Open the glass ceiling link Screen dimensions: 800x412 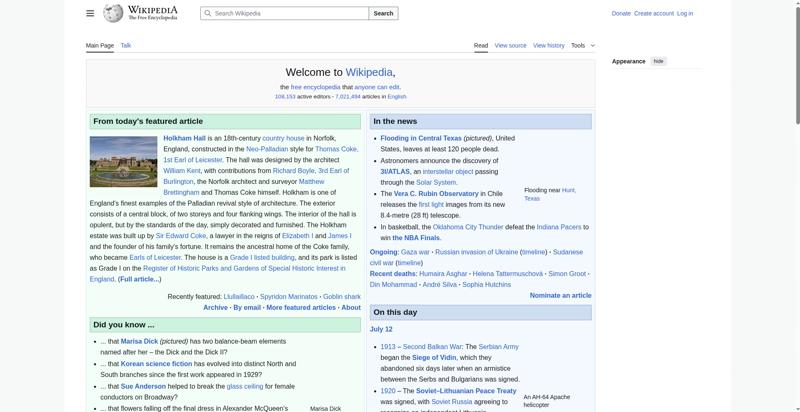(245, 387)
